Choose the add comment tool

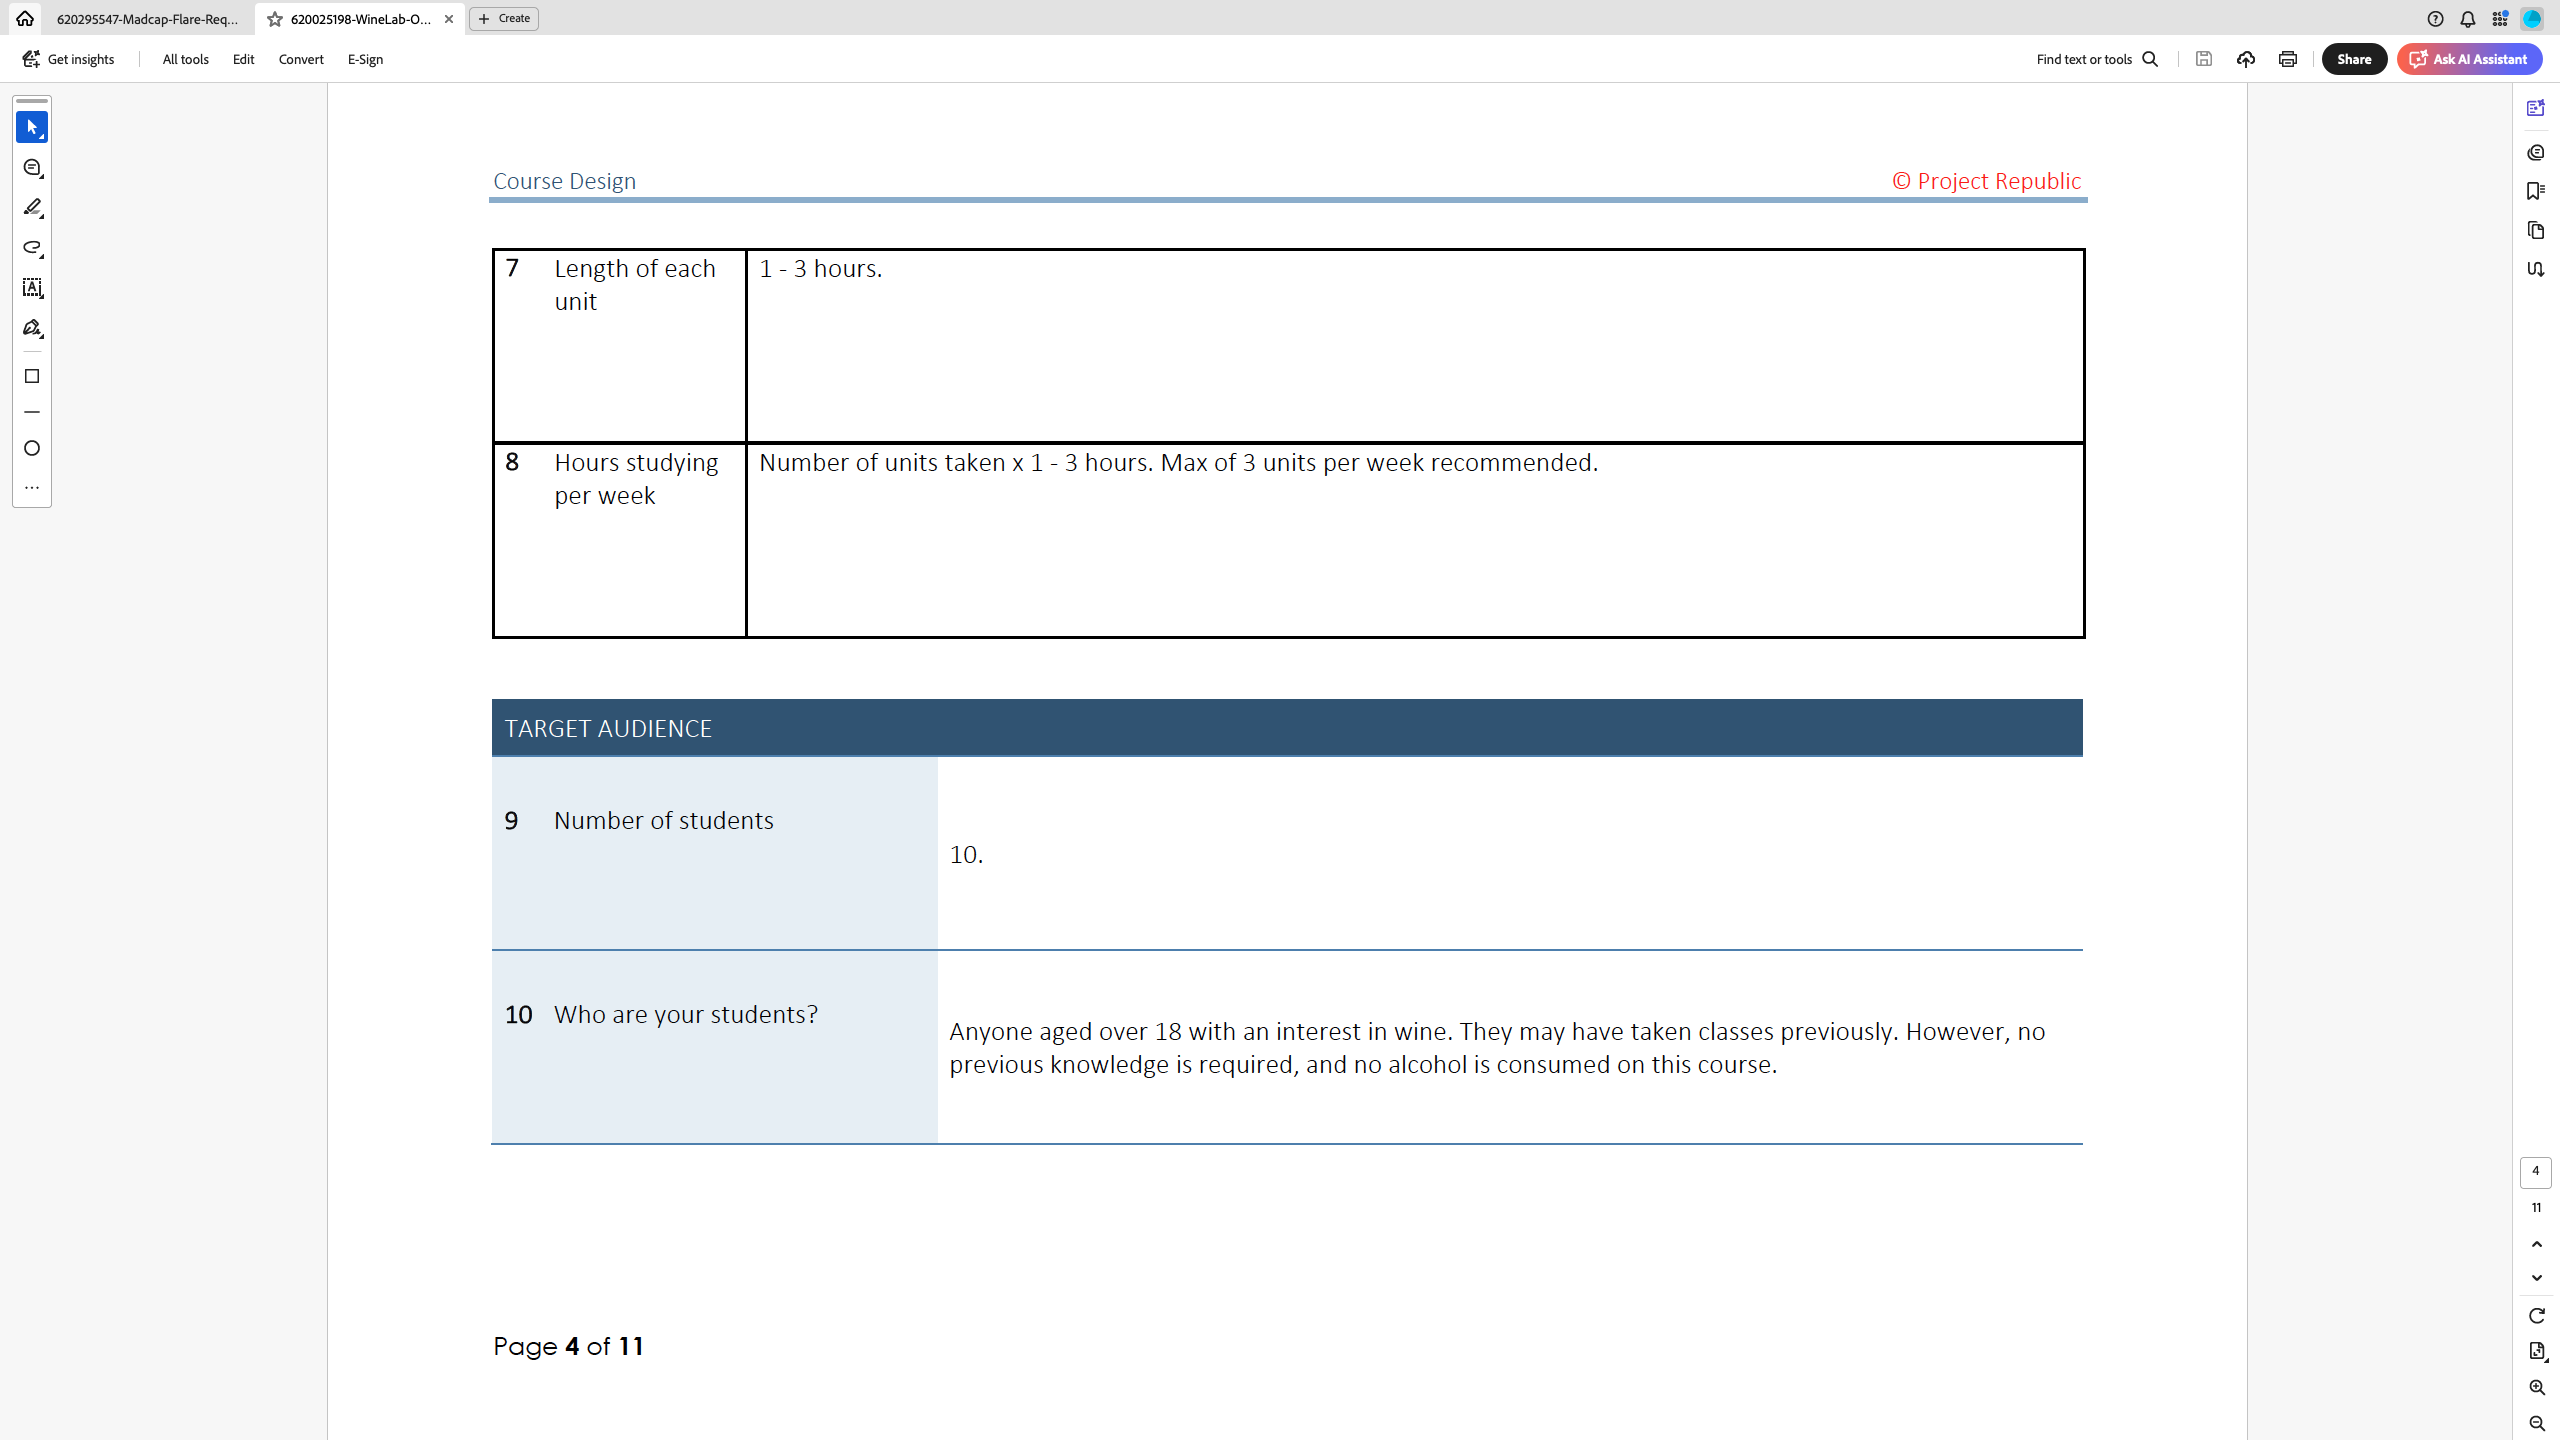(x=32, y=168)
